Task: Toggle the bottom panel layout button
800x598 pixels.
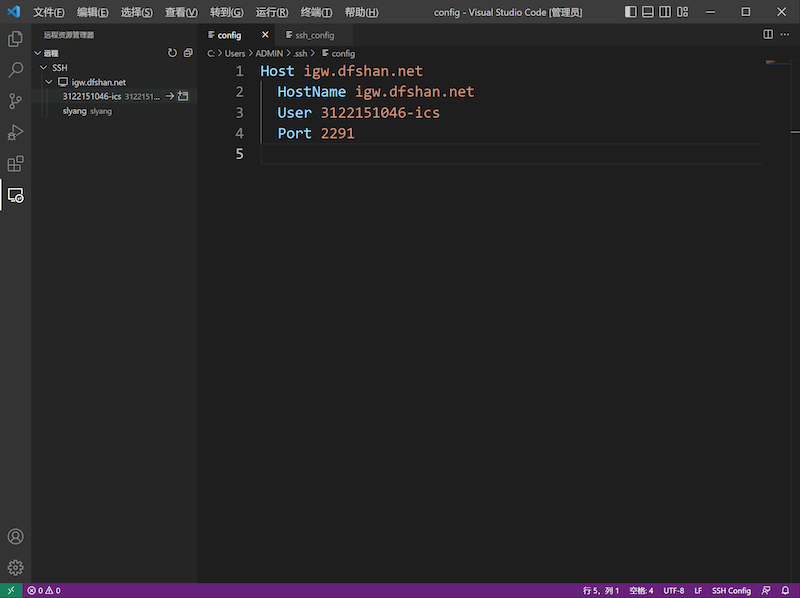Action: tap(649, 12)
